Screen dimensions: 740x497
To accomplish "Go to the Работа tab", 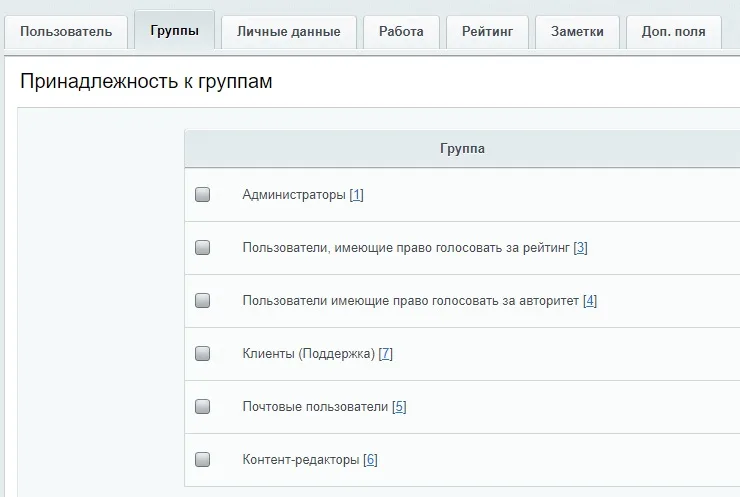I will point(401,32).
